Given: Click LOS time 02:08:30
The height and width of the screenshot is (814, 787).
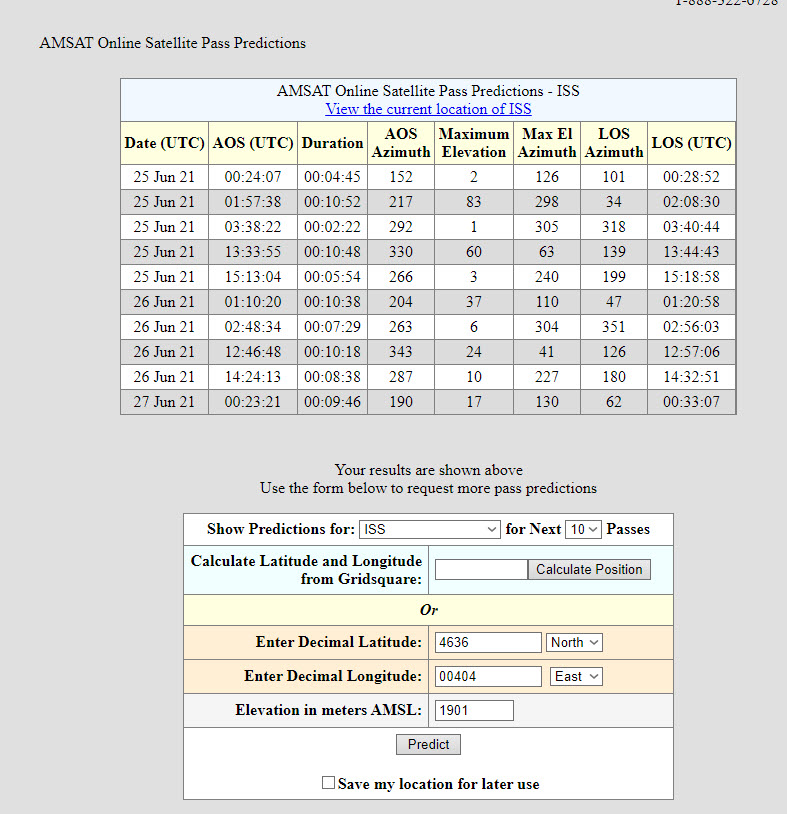Looking at the screenshot, I should click(x=691, y=202).
